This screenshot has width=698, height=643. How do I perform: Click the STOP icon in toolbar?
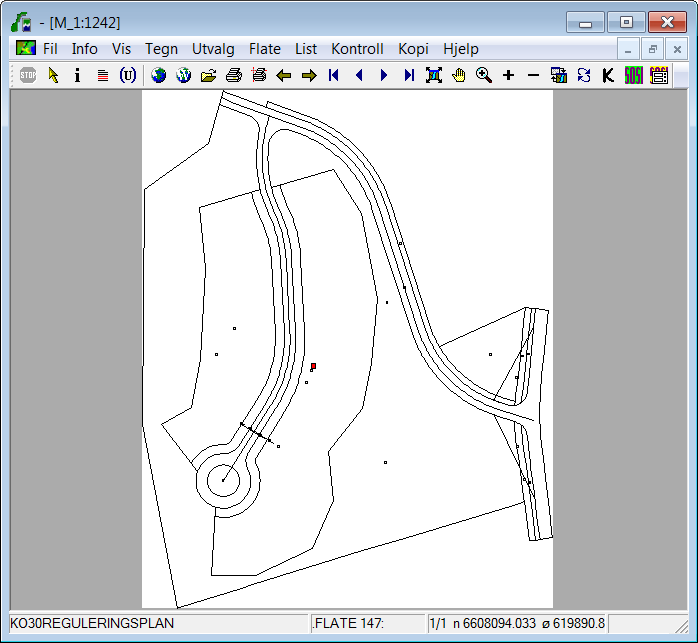28,75
